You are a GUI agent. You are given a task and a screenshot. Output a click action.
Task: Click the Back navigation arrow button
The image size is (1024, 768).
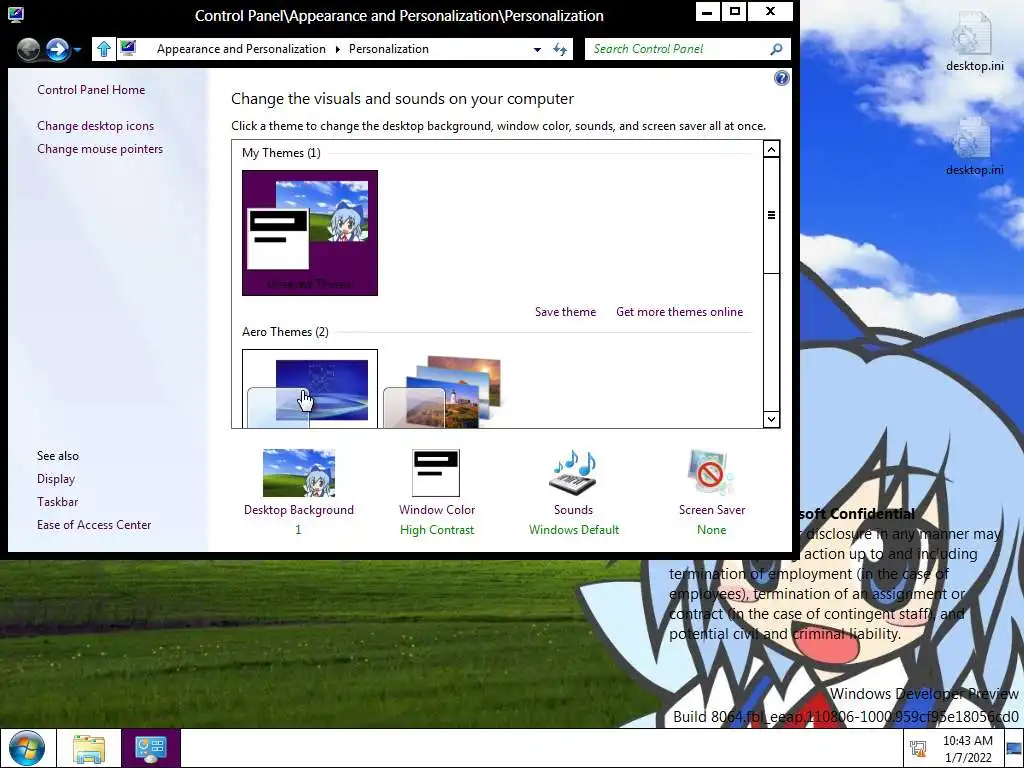pos(28,49)
